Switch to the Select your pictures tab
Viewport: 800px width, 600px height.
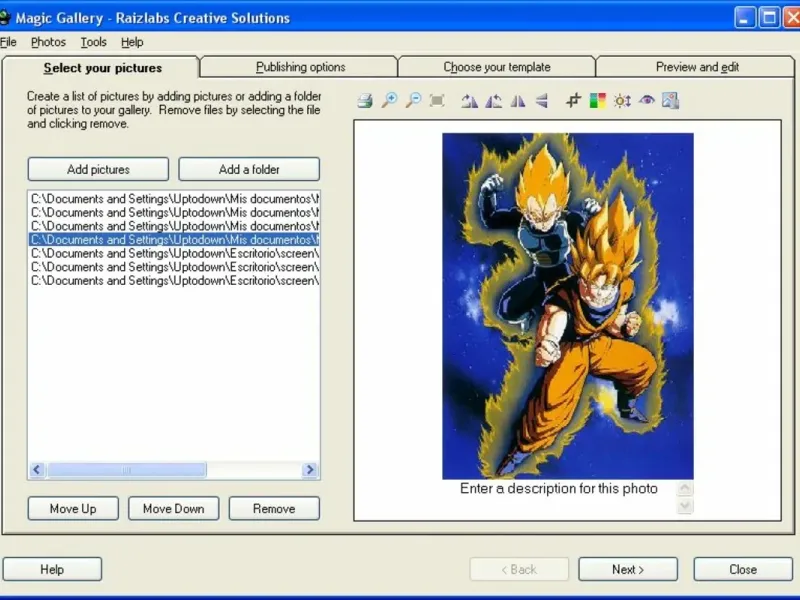click(102, 68)
